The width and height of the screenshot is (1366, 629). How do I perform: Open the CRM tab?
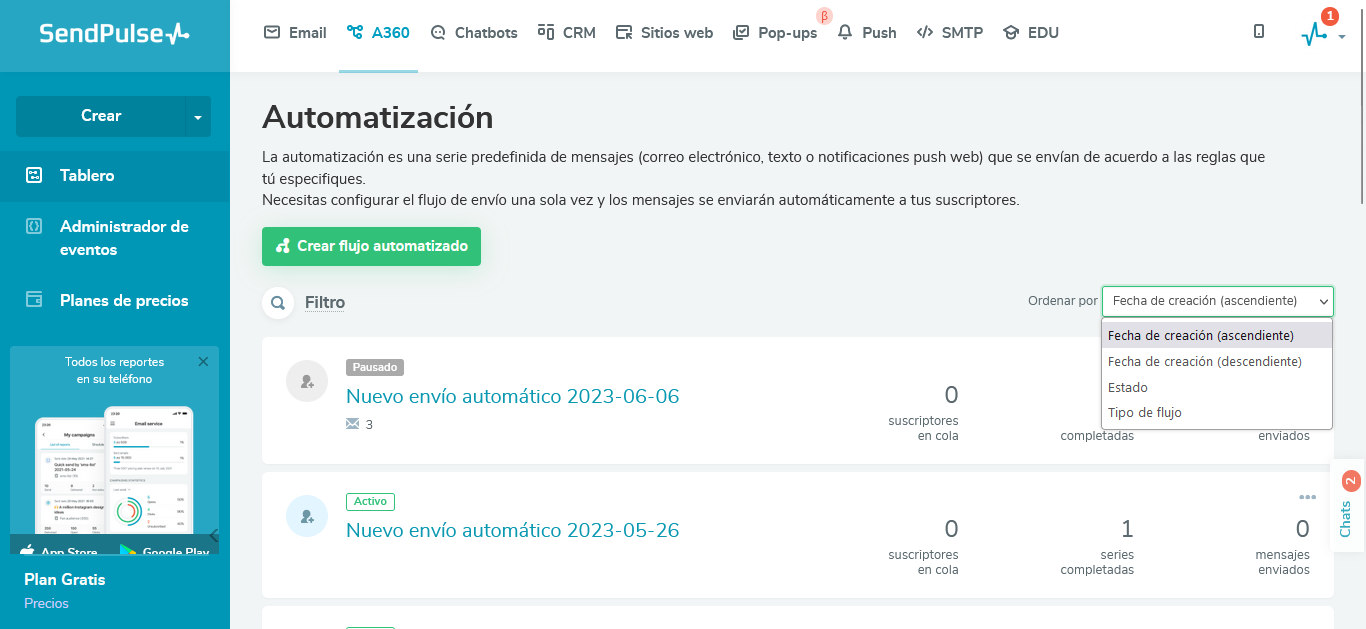567,32
